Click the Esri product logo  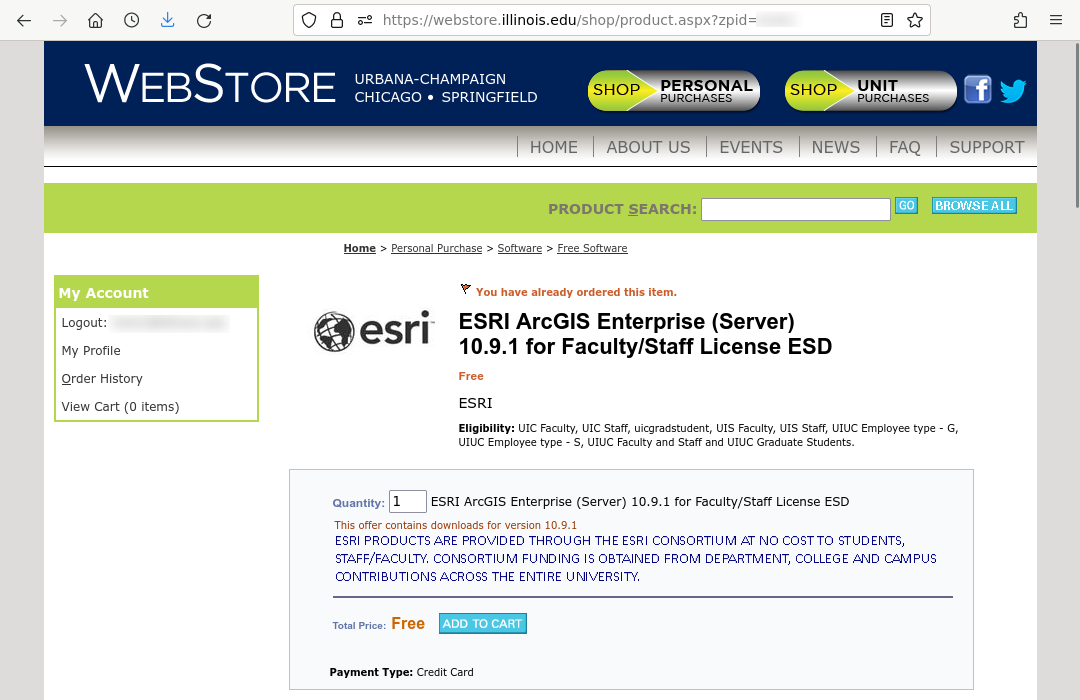tap(374, 331)
